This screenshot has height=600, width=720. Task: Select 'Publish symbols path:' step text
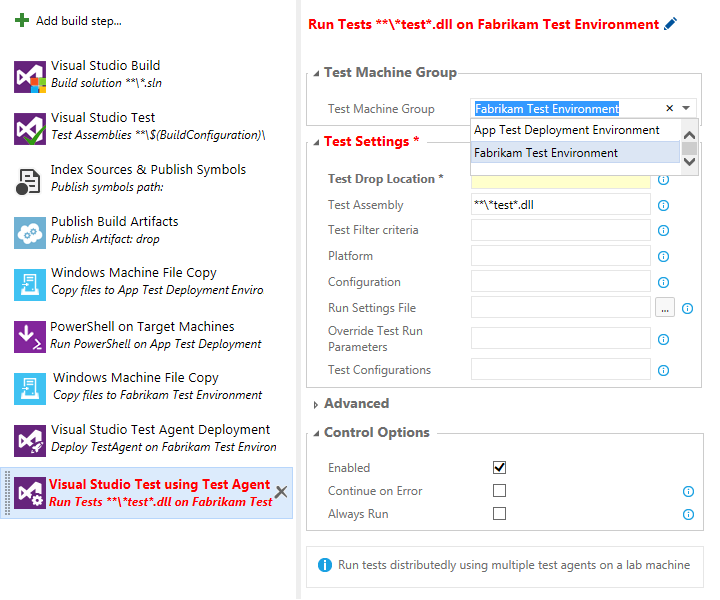coord(107,187)
